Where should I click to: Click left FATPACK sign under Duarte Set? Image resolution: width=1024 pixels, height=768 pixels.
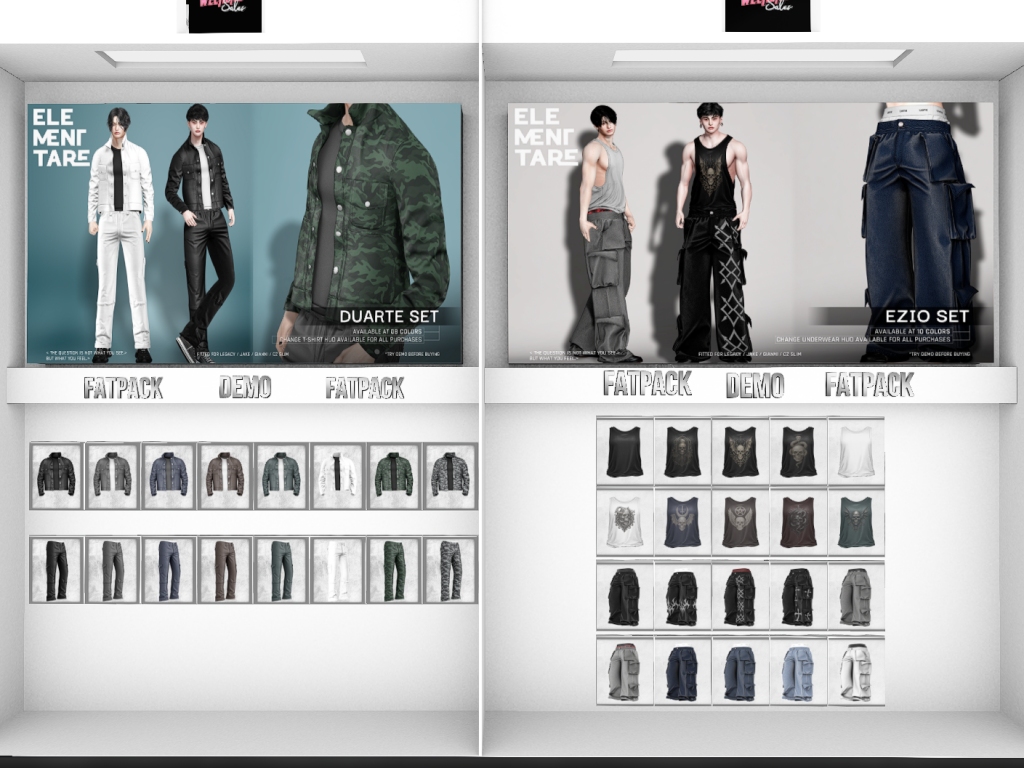click(123, 388)
